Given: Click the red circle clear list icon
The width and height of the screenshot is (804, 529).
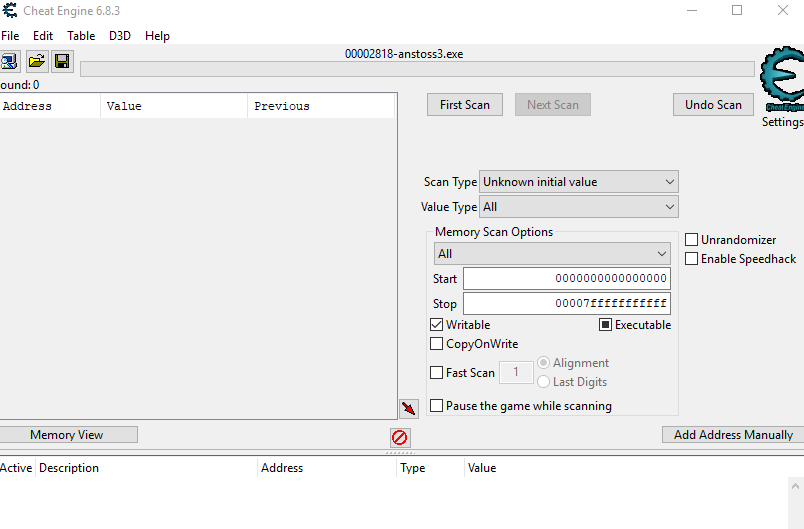Looking at the screenshot, I should coord(399,437).
